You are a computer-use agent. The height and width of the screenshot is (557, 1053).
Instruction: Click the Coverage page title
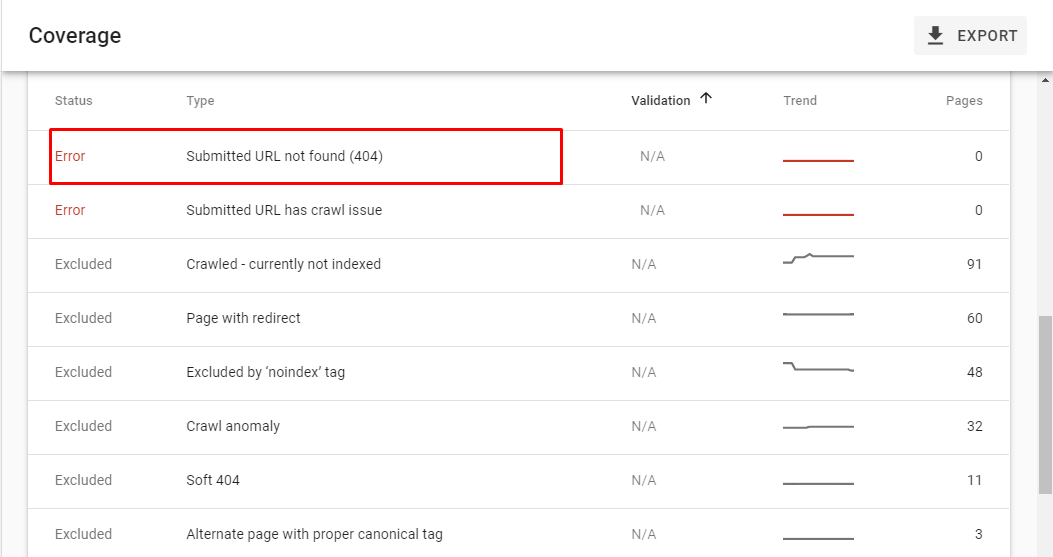coord(75,36)
